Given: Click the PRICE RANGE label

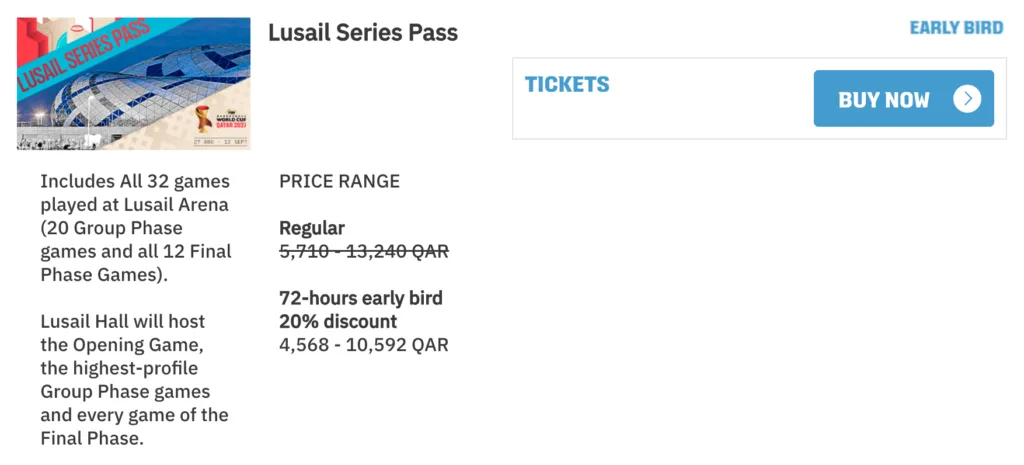Looking at the screenshot, I should [x=340, y=182].
